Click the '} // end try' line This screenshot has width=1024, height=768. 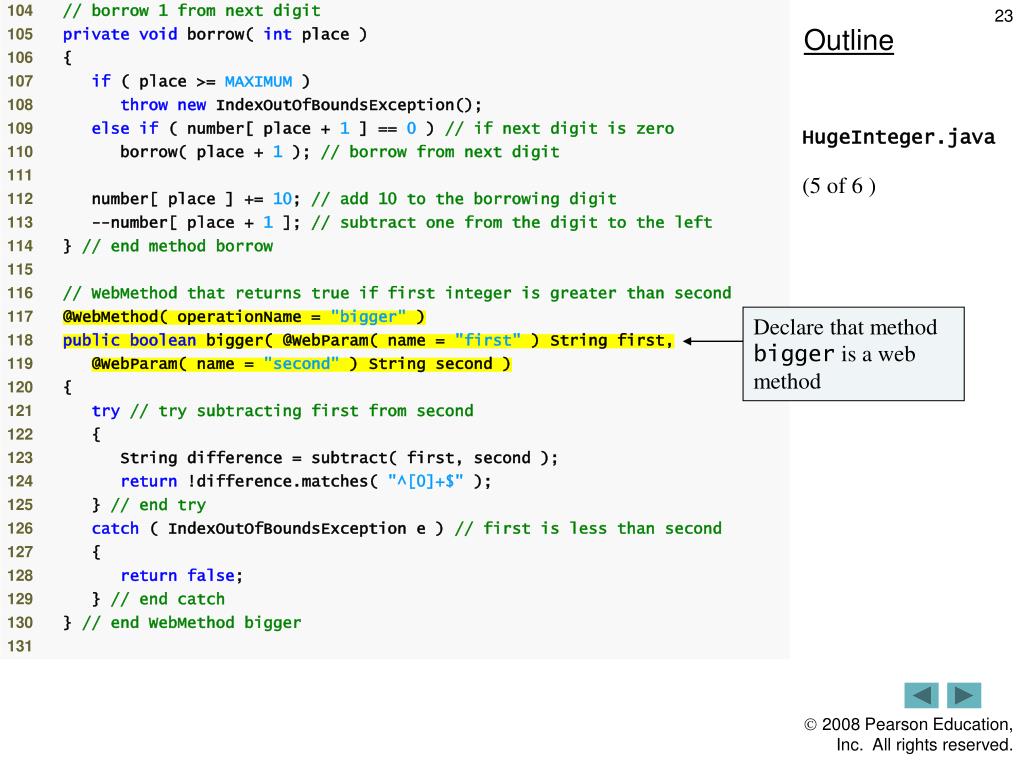click(149, 505)
